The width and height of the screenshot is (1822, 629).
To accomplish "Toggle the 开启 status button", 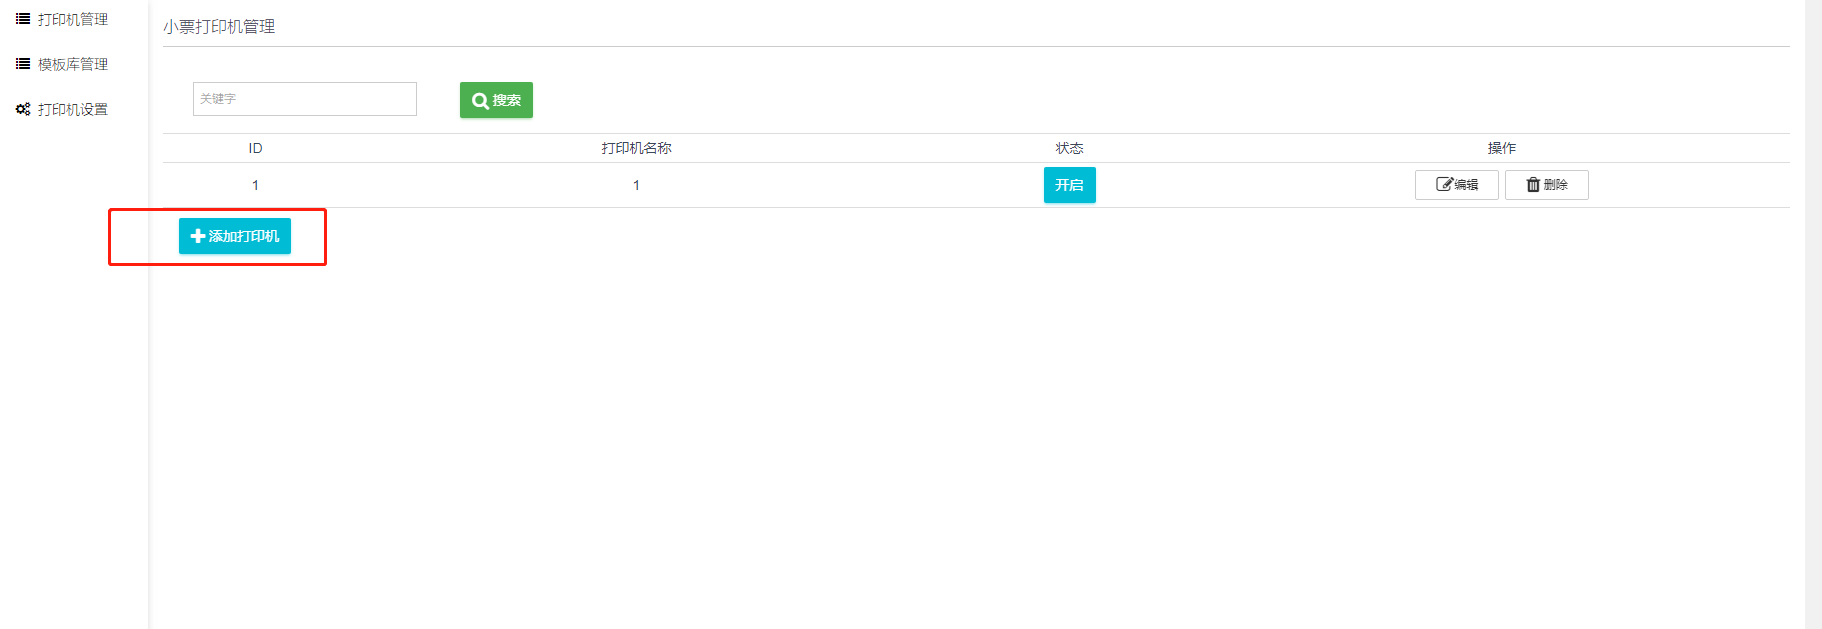I will coord(1070,185).
